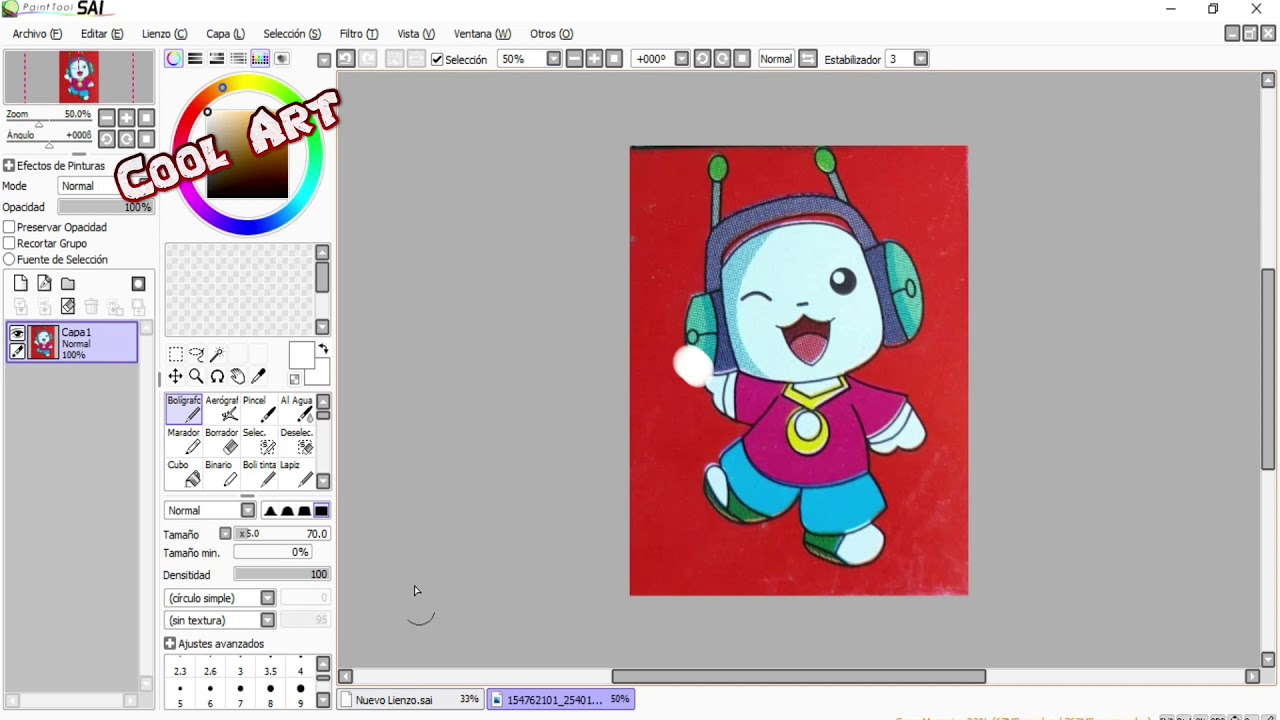Choose the rotate view tool
Image resolution: width=1280 pixels, height=720 pixels.
click(217, 376)
